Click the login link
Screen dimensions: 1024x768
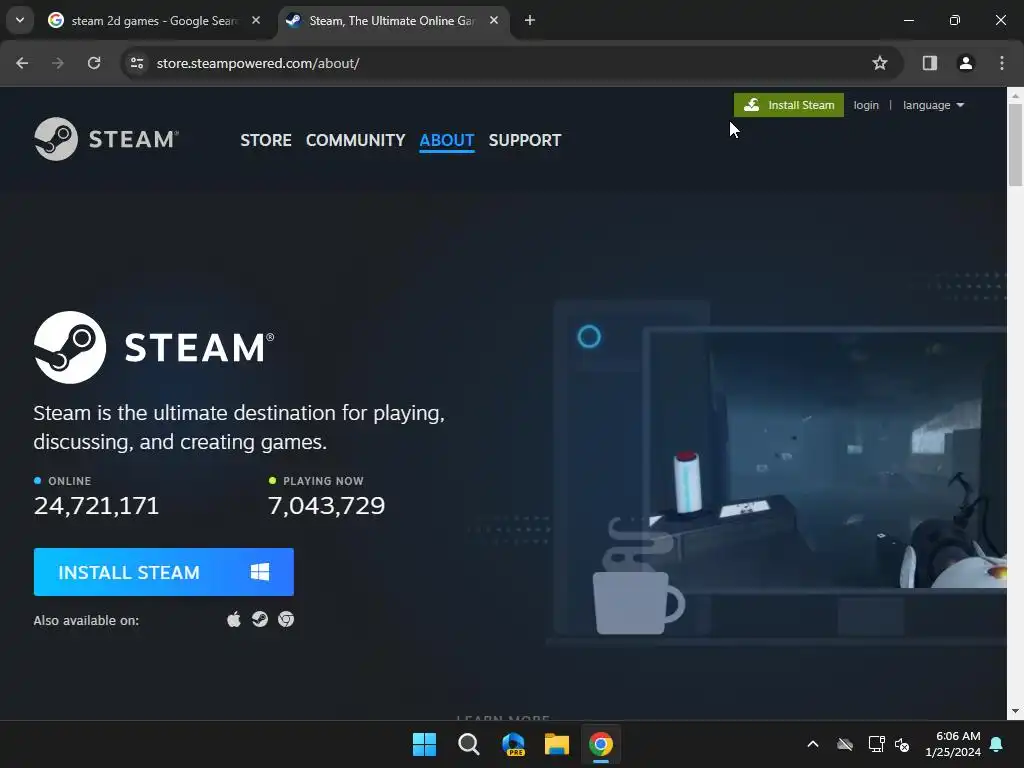pyautogui.click(x=866, y=105)
